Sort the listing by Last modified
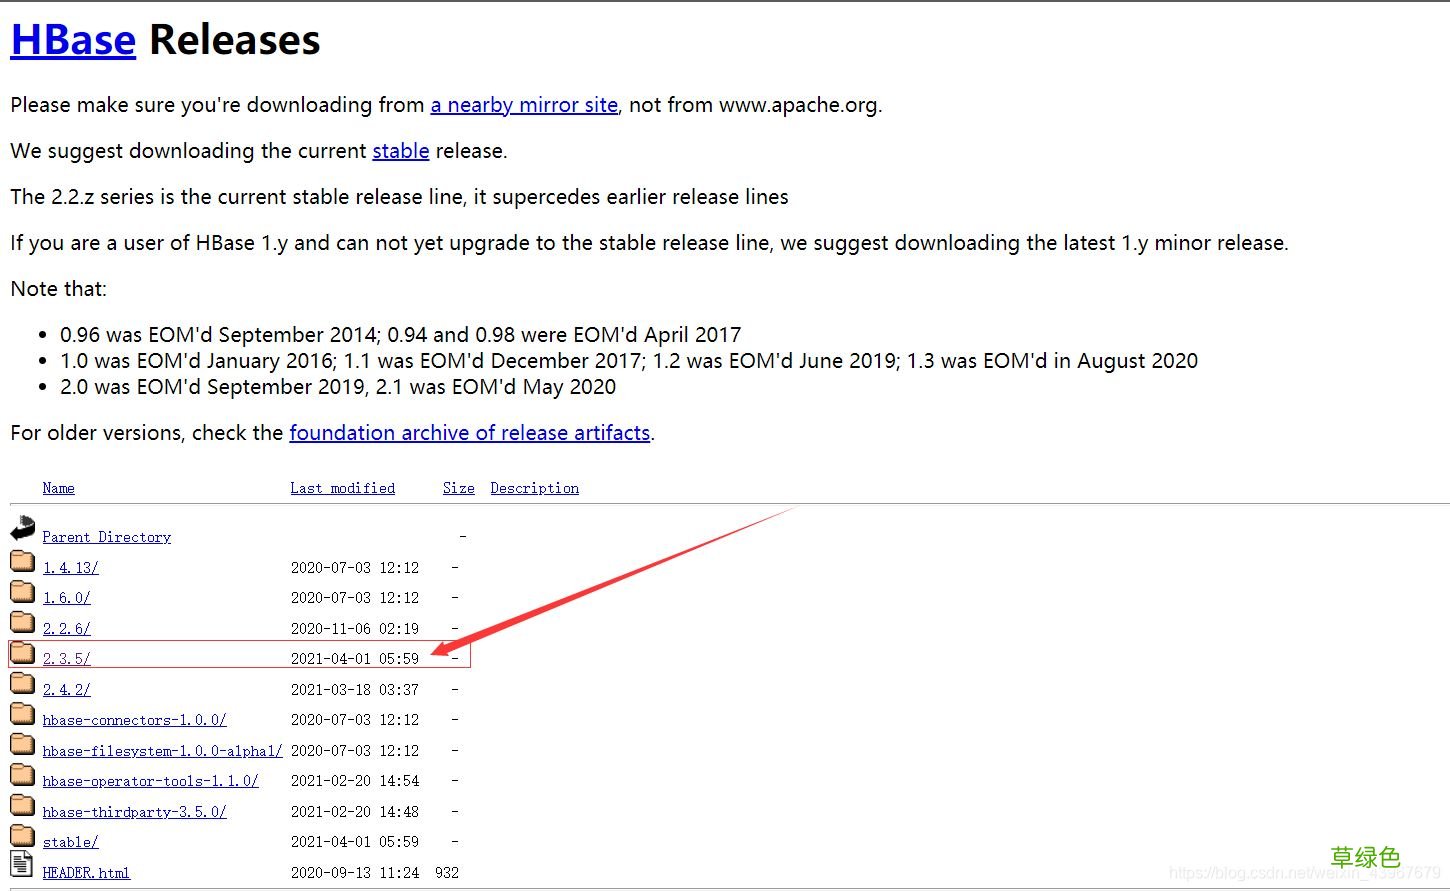The height and width of the screenshot is (891, 1450). click(x=342, y=488)
